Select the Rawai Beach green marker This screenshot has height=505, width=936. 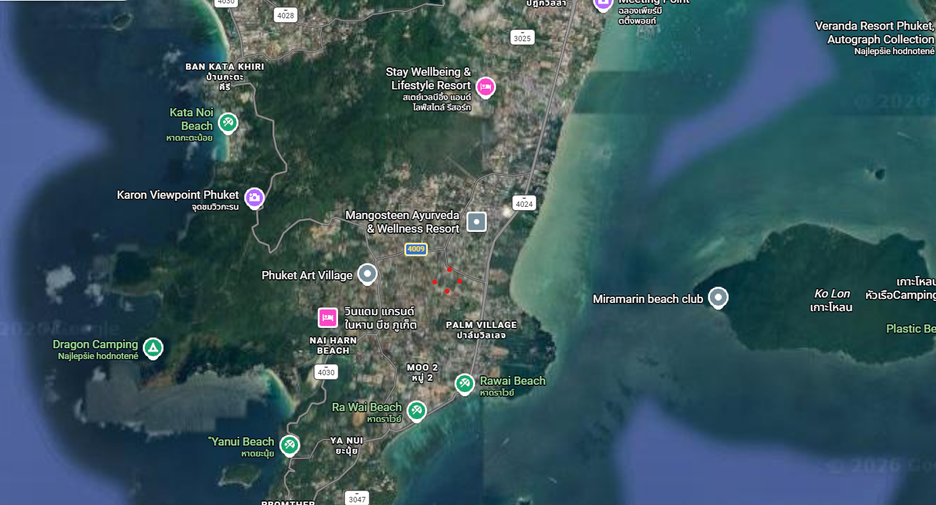pos(464,384)
